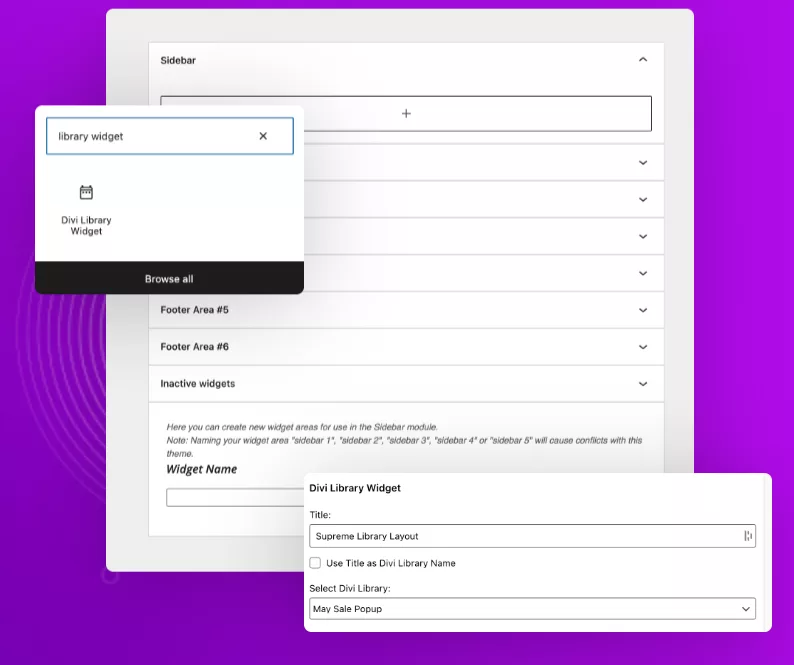Open the Select Divi Library dropdown
Viewport: 794px width, 665px height.
click(x=532, y=609)
